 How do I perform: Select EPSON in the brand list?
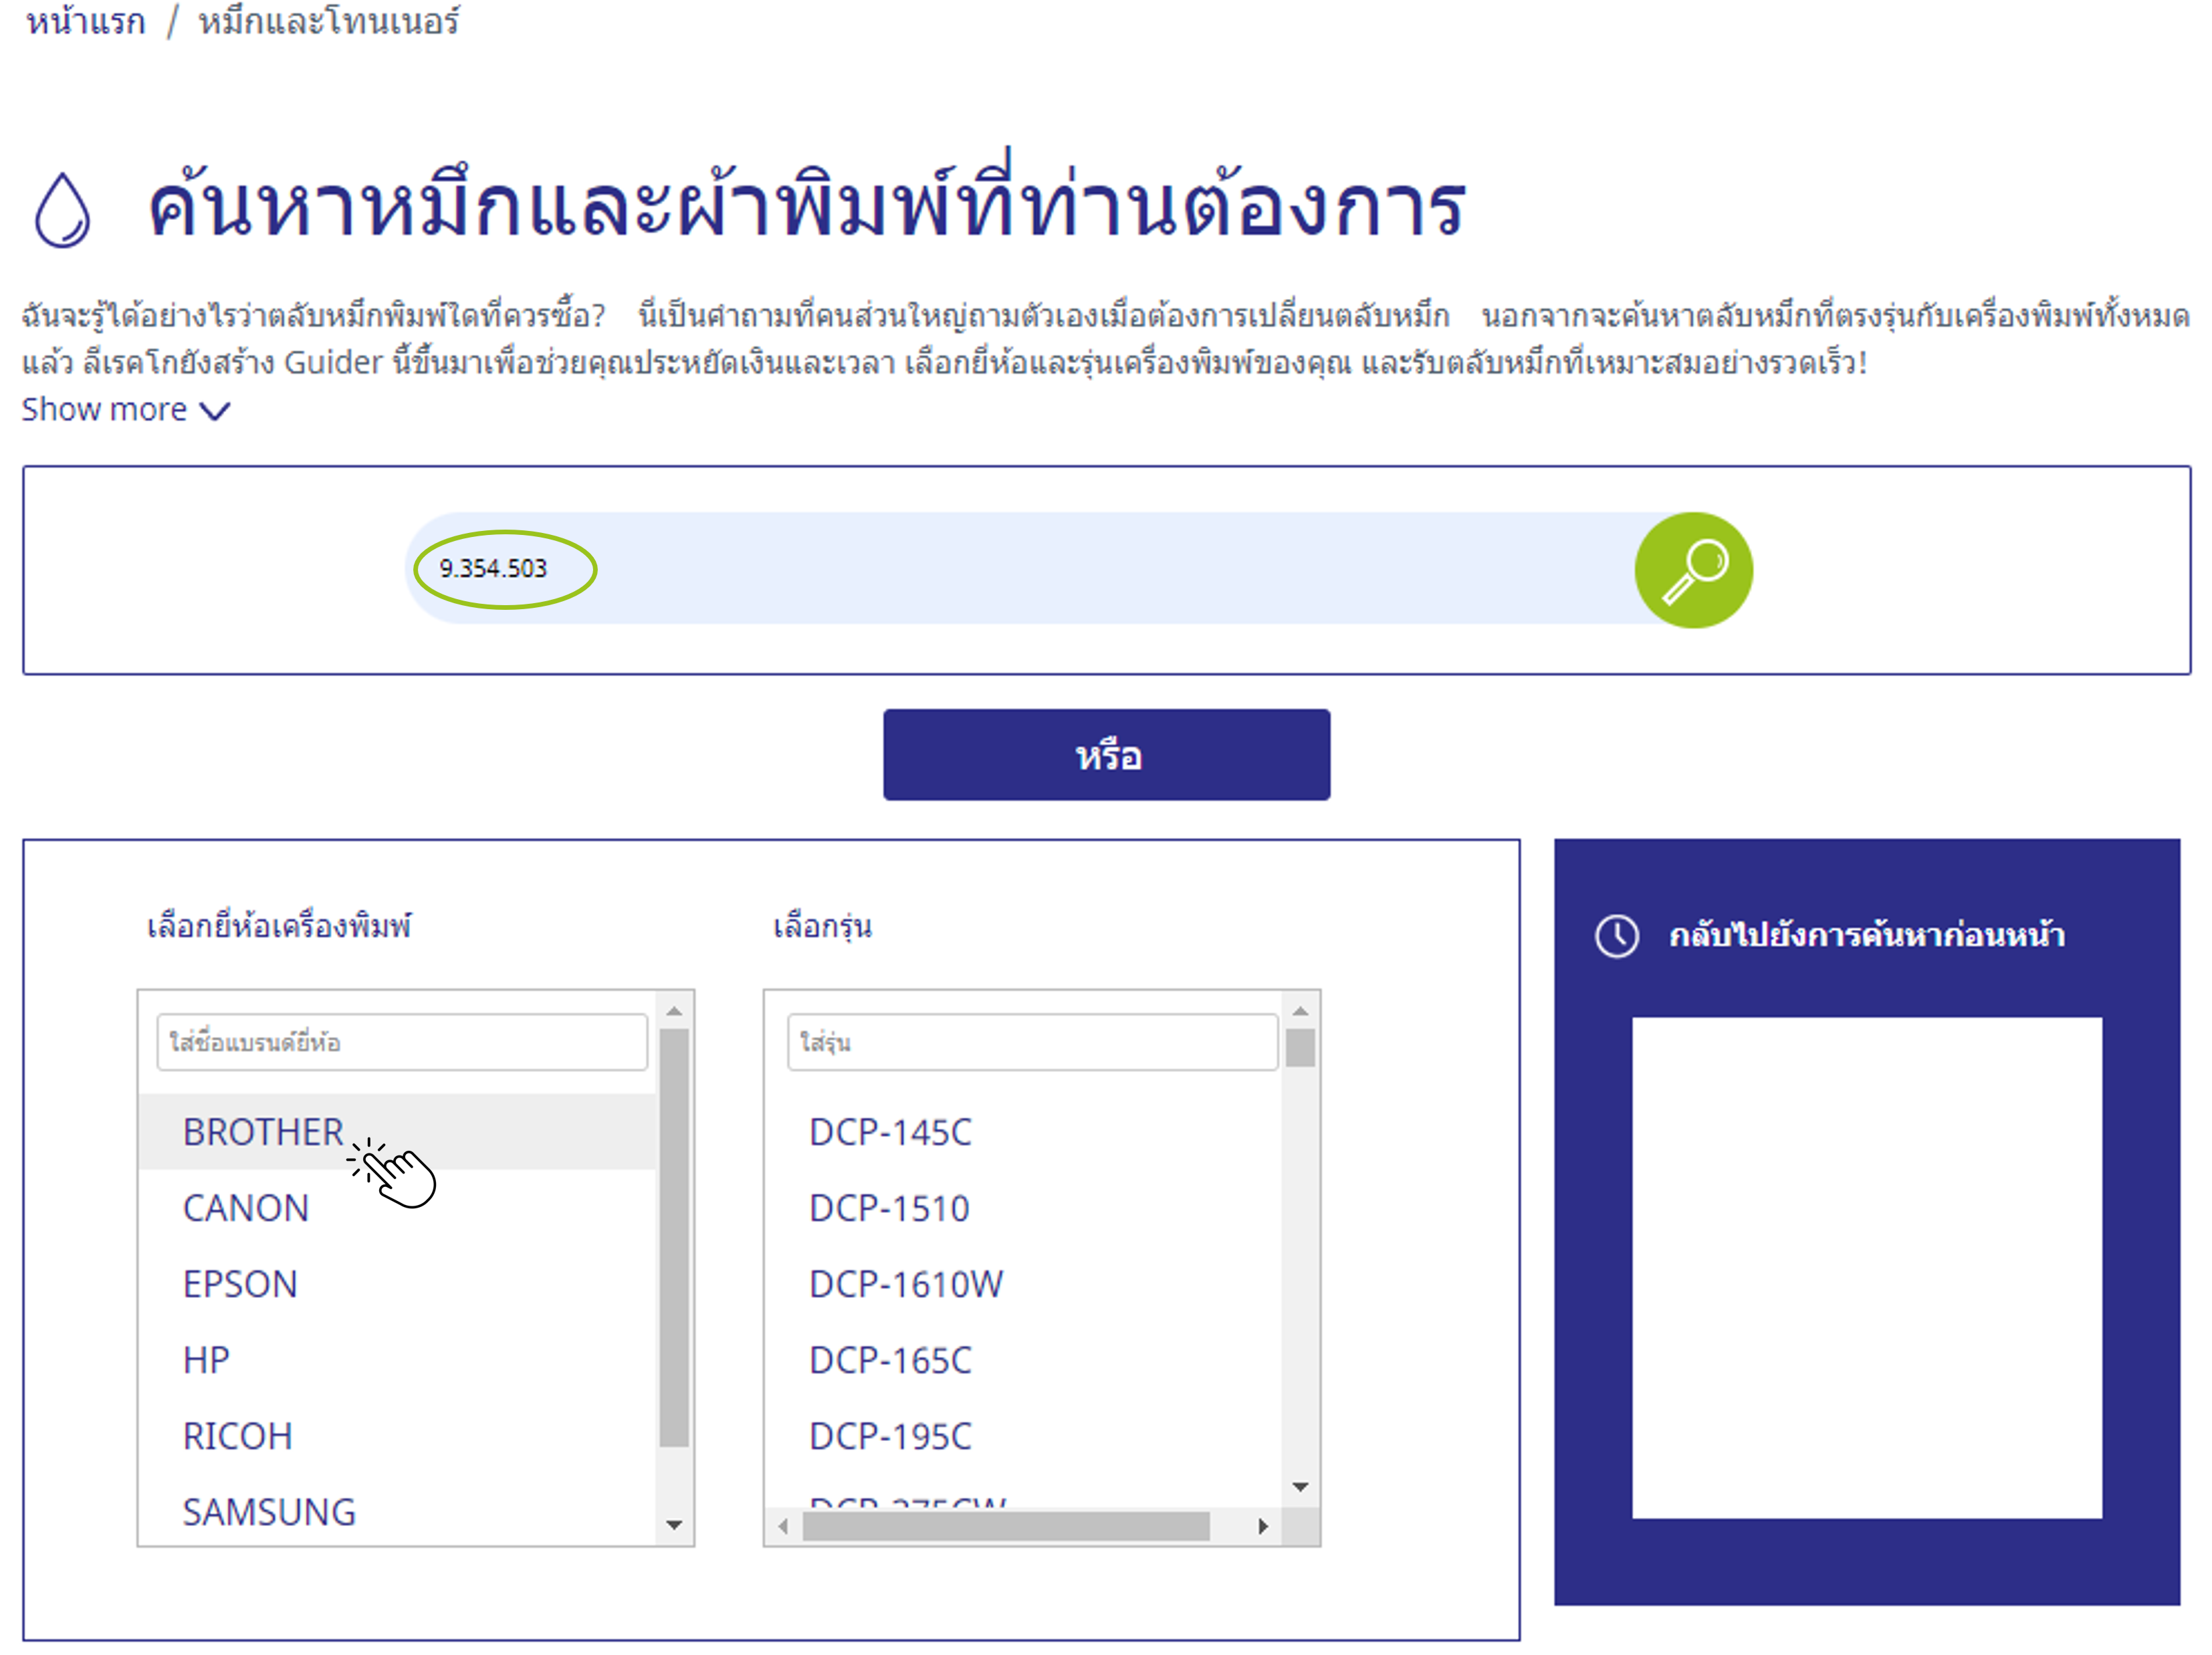pyautogui.click(x=397, y=1283)
